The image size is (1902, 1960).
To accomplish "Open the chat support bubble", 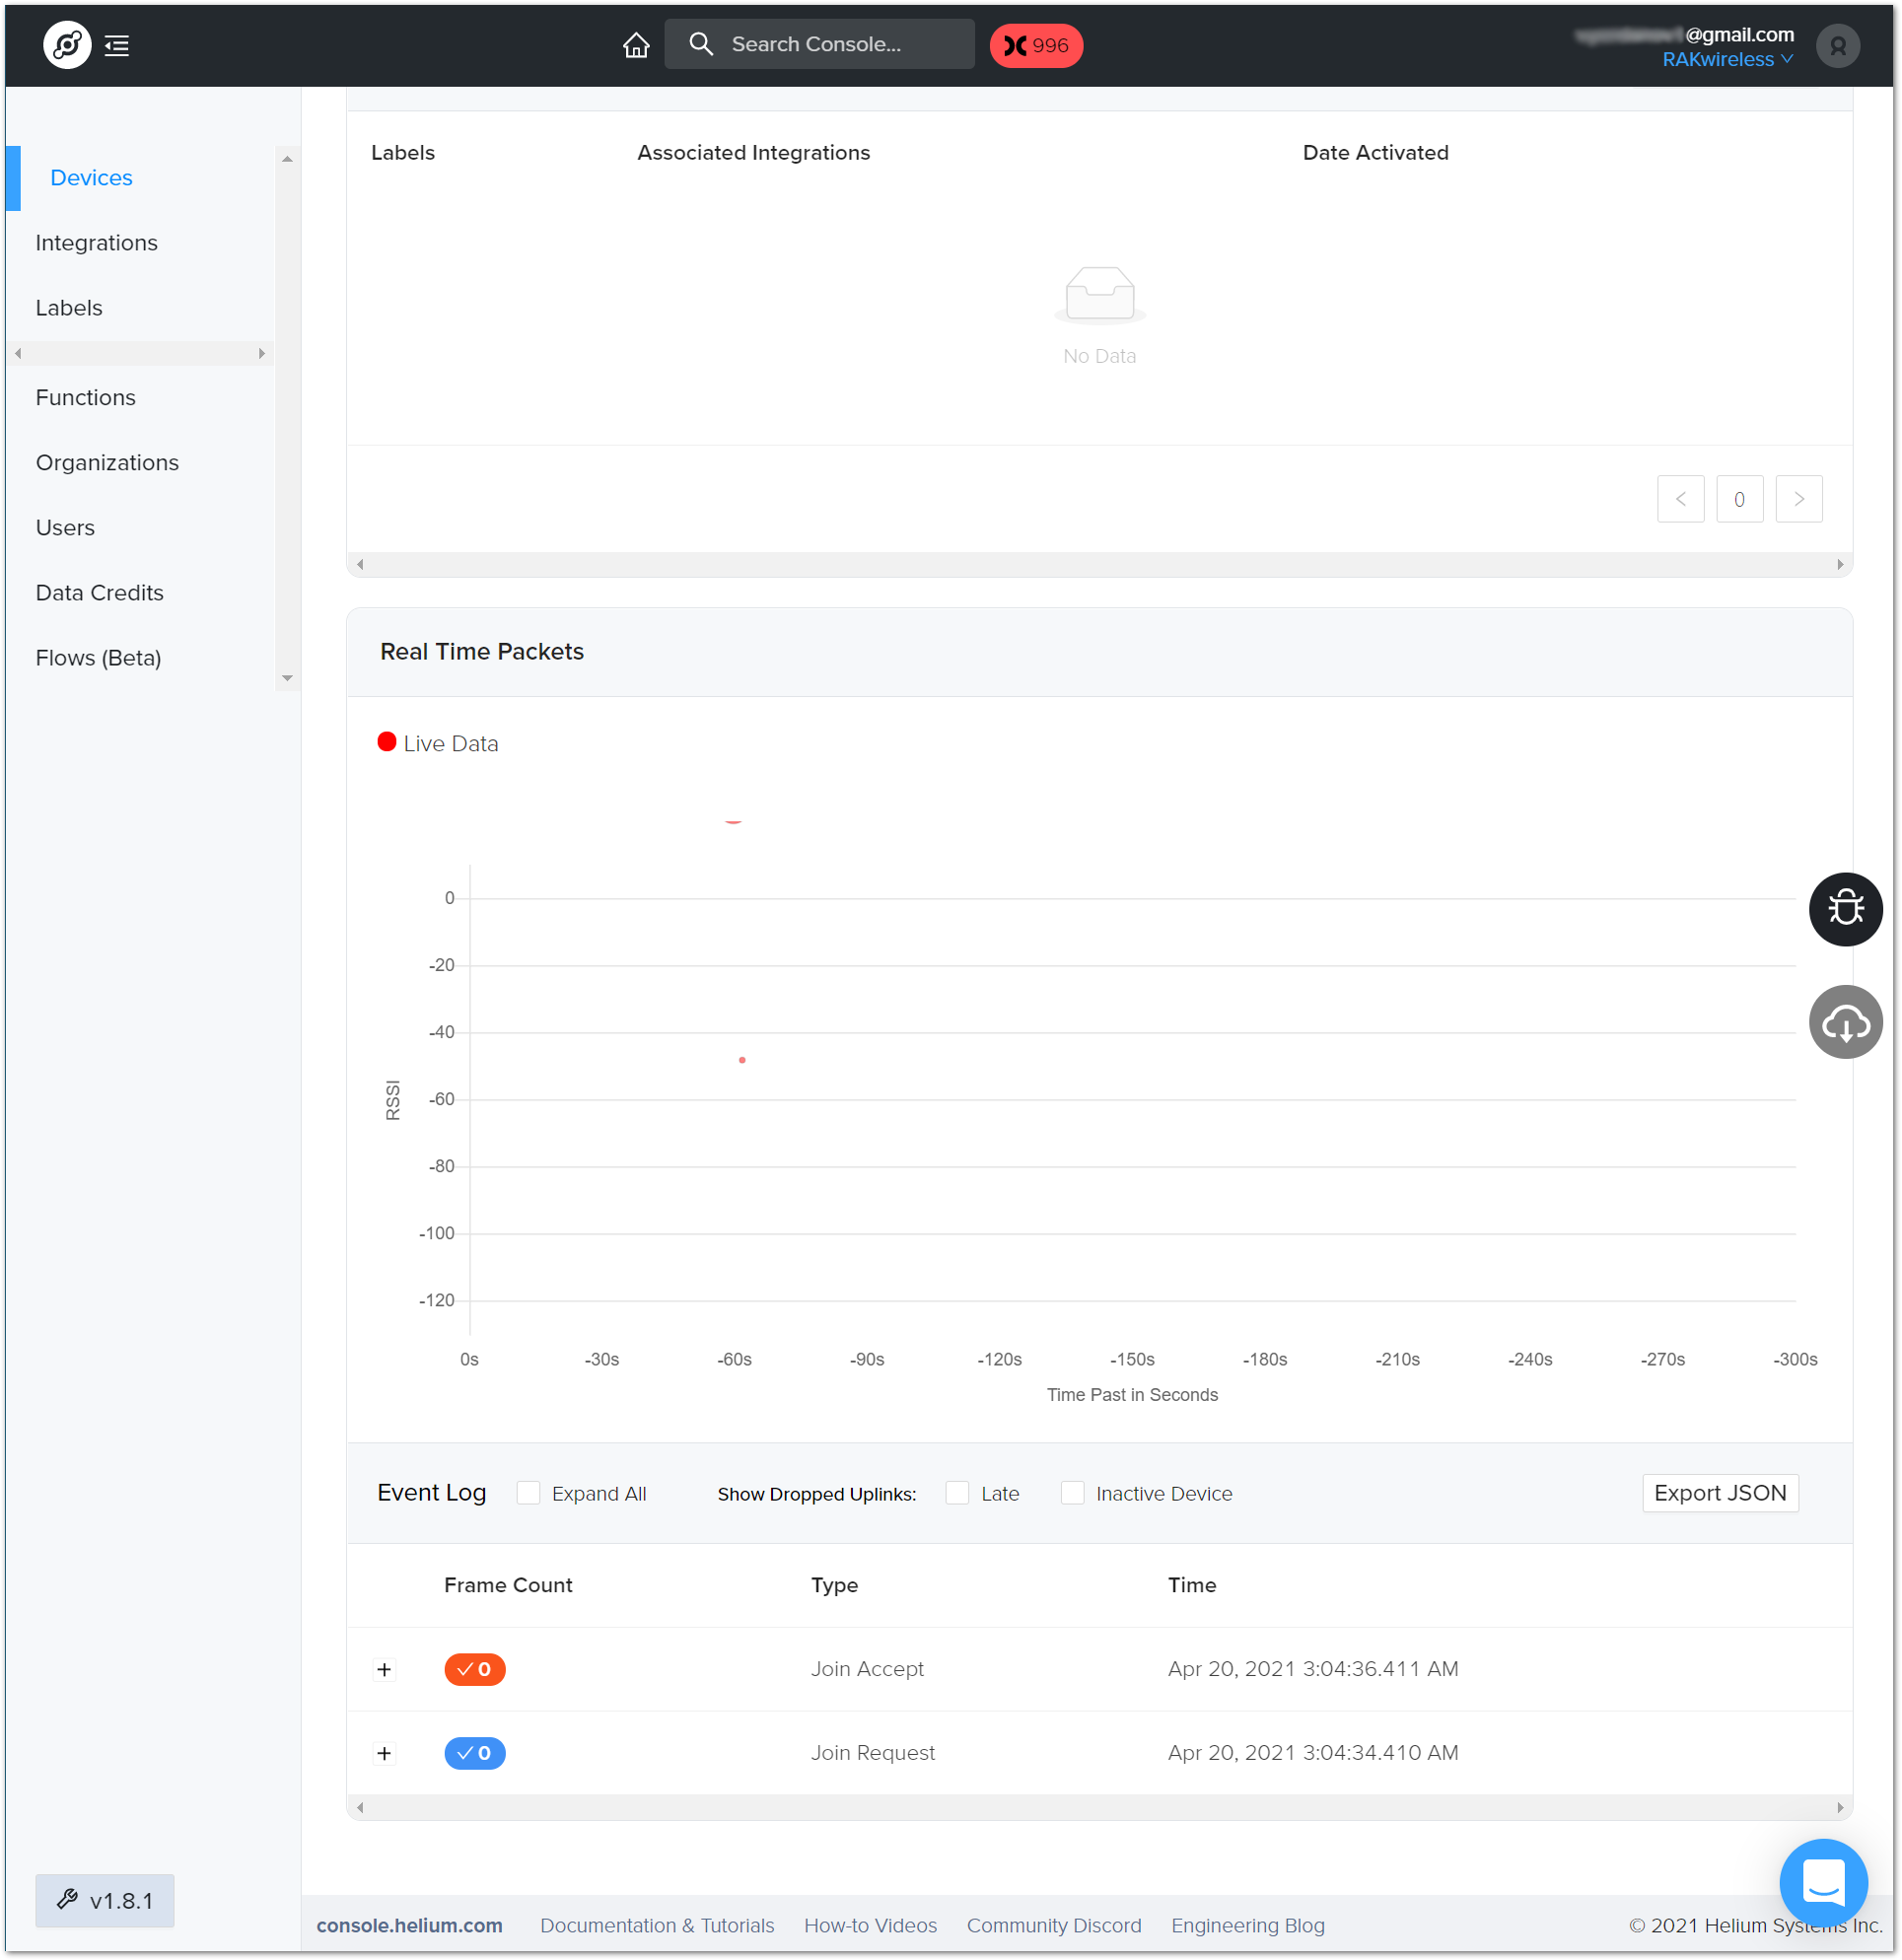I will click(x=1823, y=1882).
